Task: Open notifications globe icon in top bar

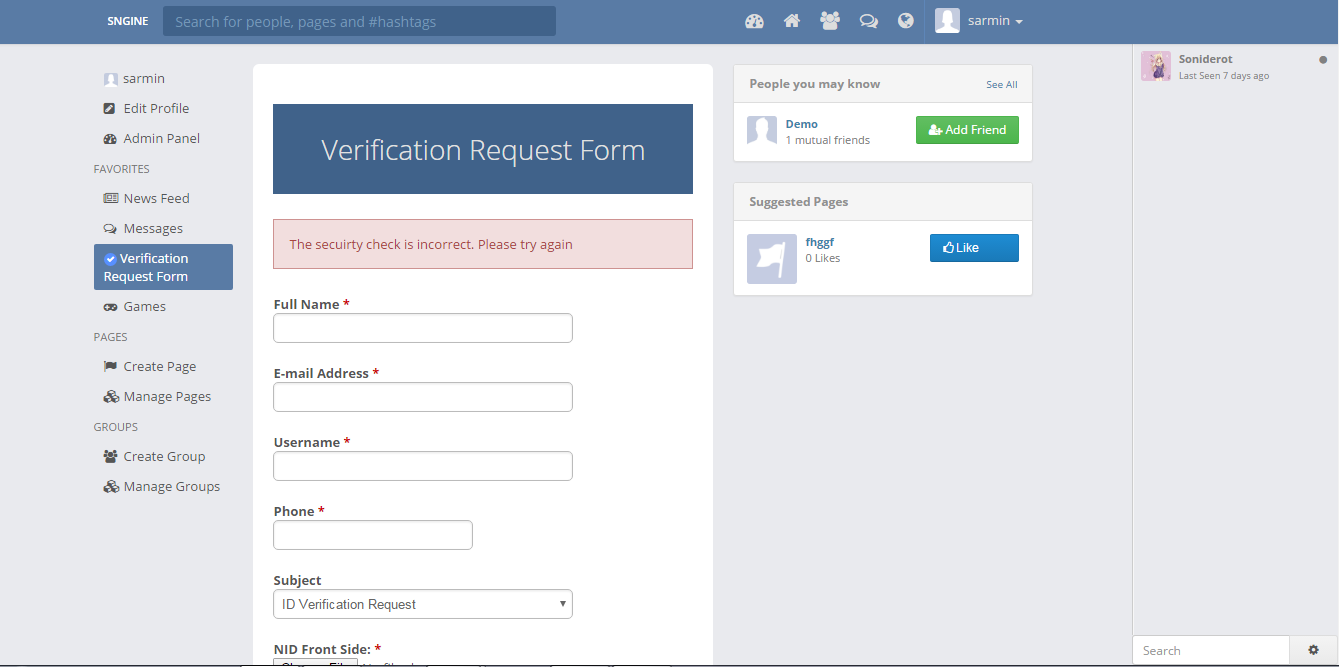Action: coord(906,21)
